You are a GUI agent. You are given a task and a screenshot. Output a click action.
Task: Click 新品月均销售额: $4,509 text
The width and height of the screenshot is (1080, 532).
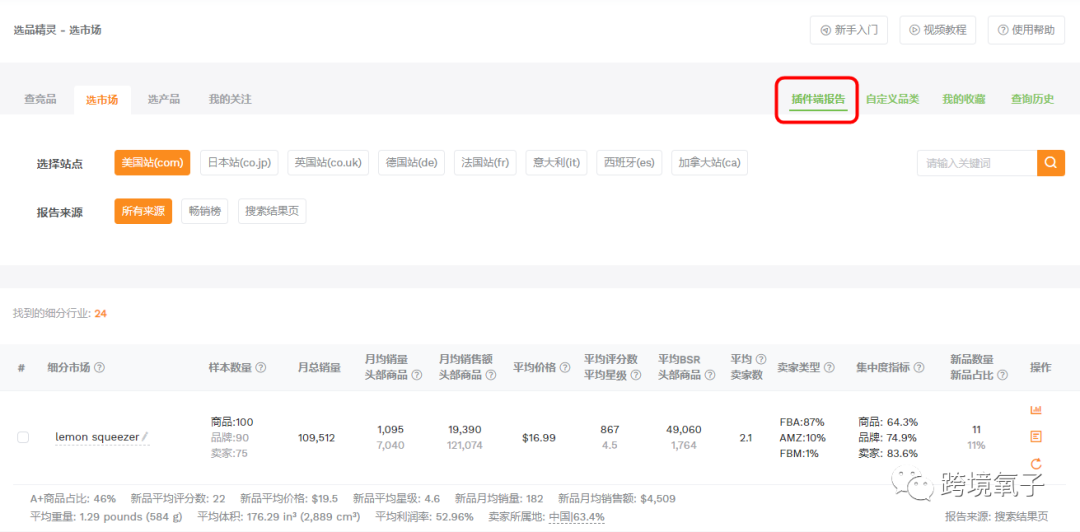(616, 498)
